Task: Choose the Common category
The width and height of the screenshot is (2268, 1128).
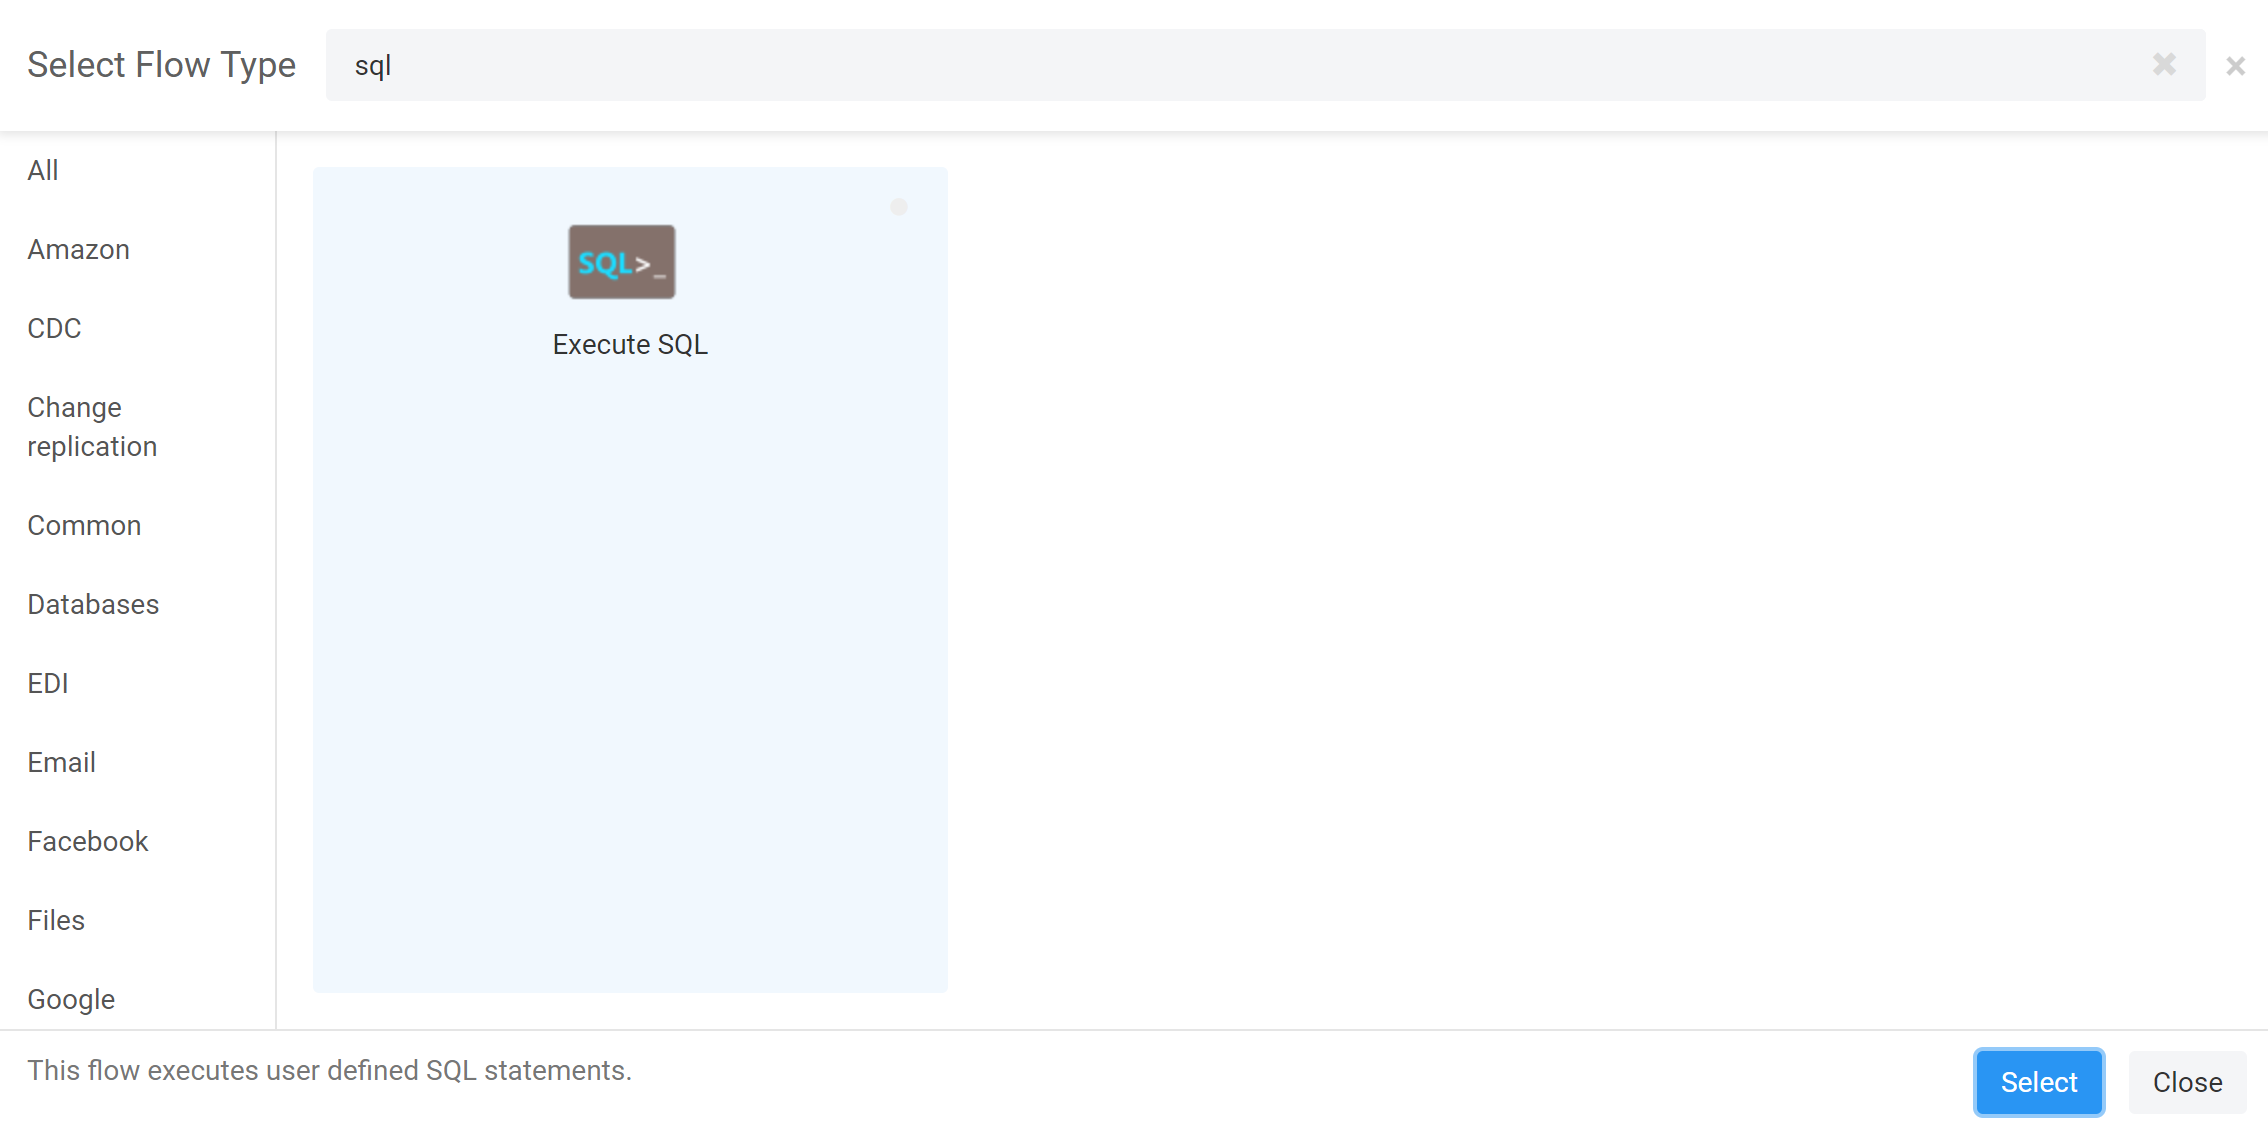Action: [x=84, y=525]
